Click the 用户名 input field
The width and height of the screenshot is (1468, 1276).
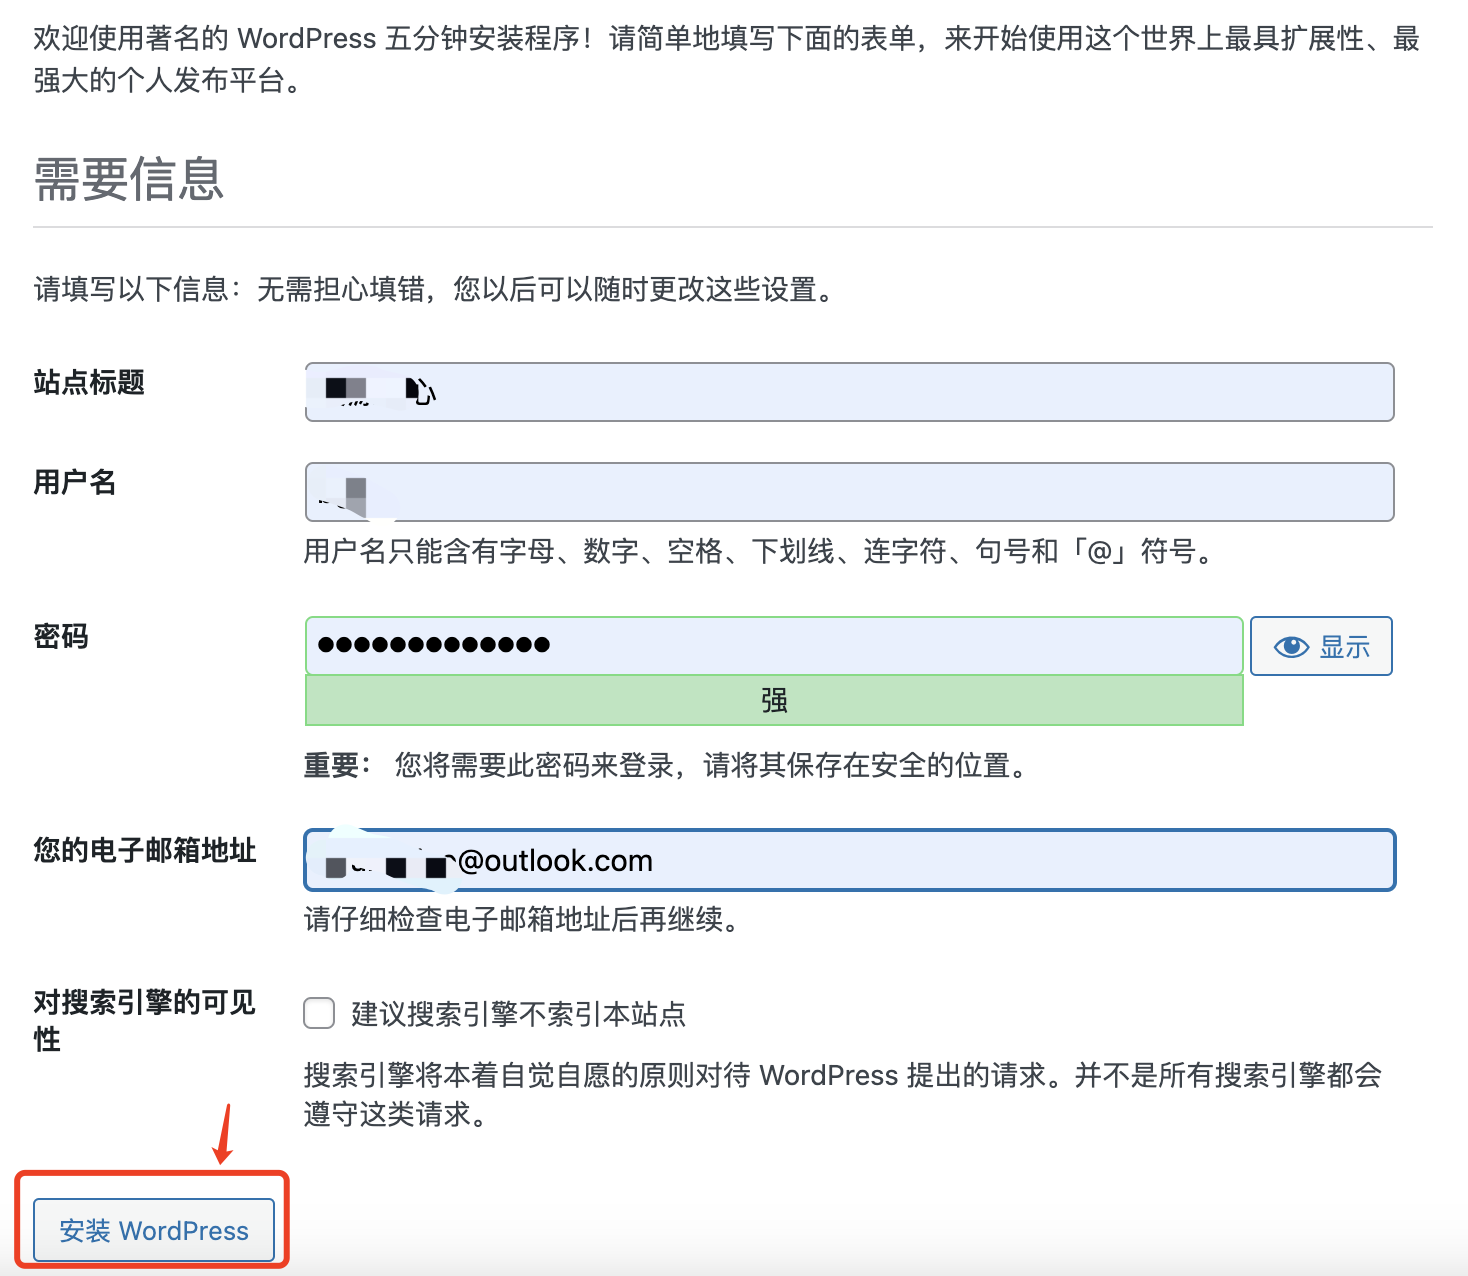pos(849,492)
